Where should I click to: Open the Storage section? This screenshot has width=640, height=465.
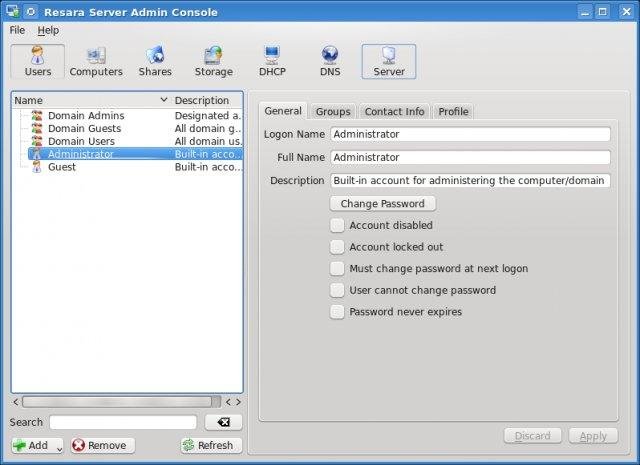[213, 62]
